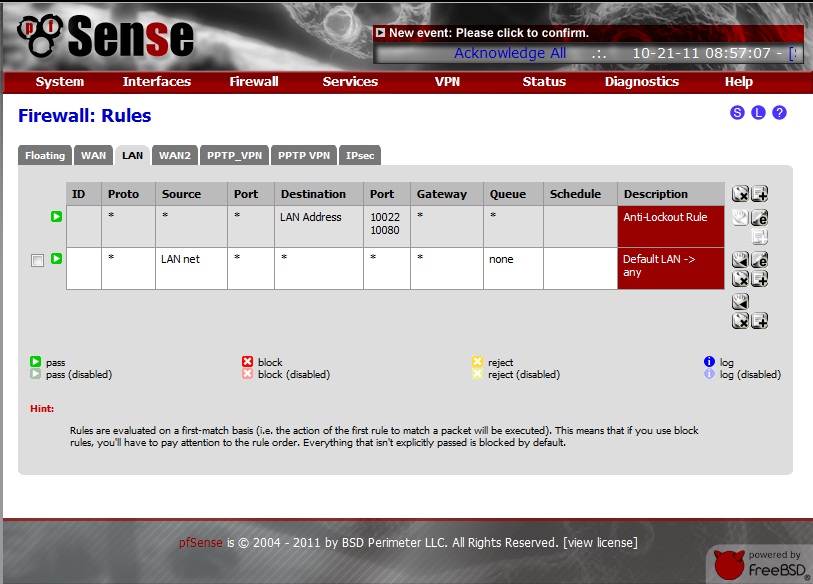813x584 pixels.
Task: Click the Source column header
Action: point(191,194)
